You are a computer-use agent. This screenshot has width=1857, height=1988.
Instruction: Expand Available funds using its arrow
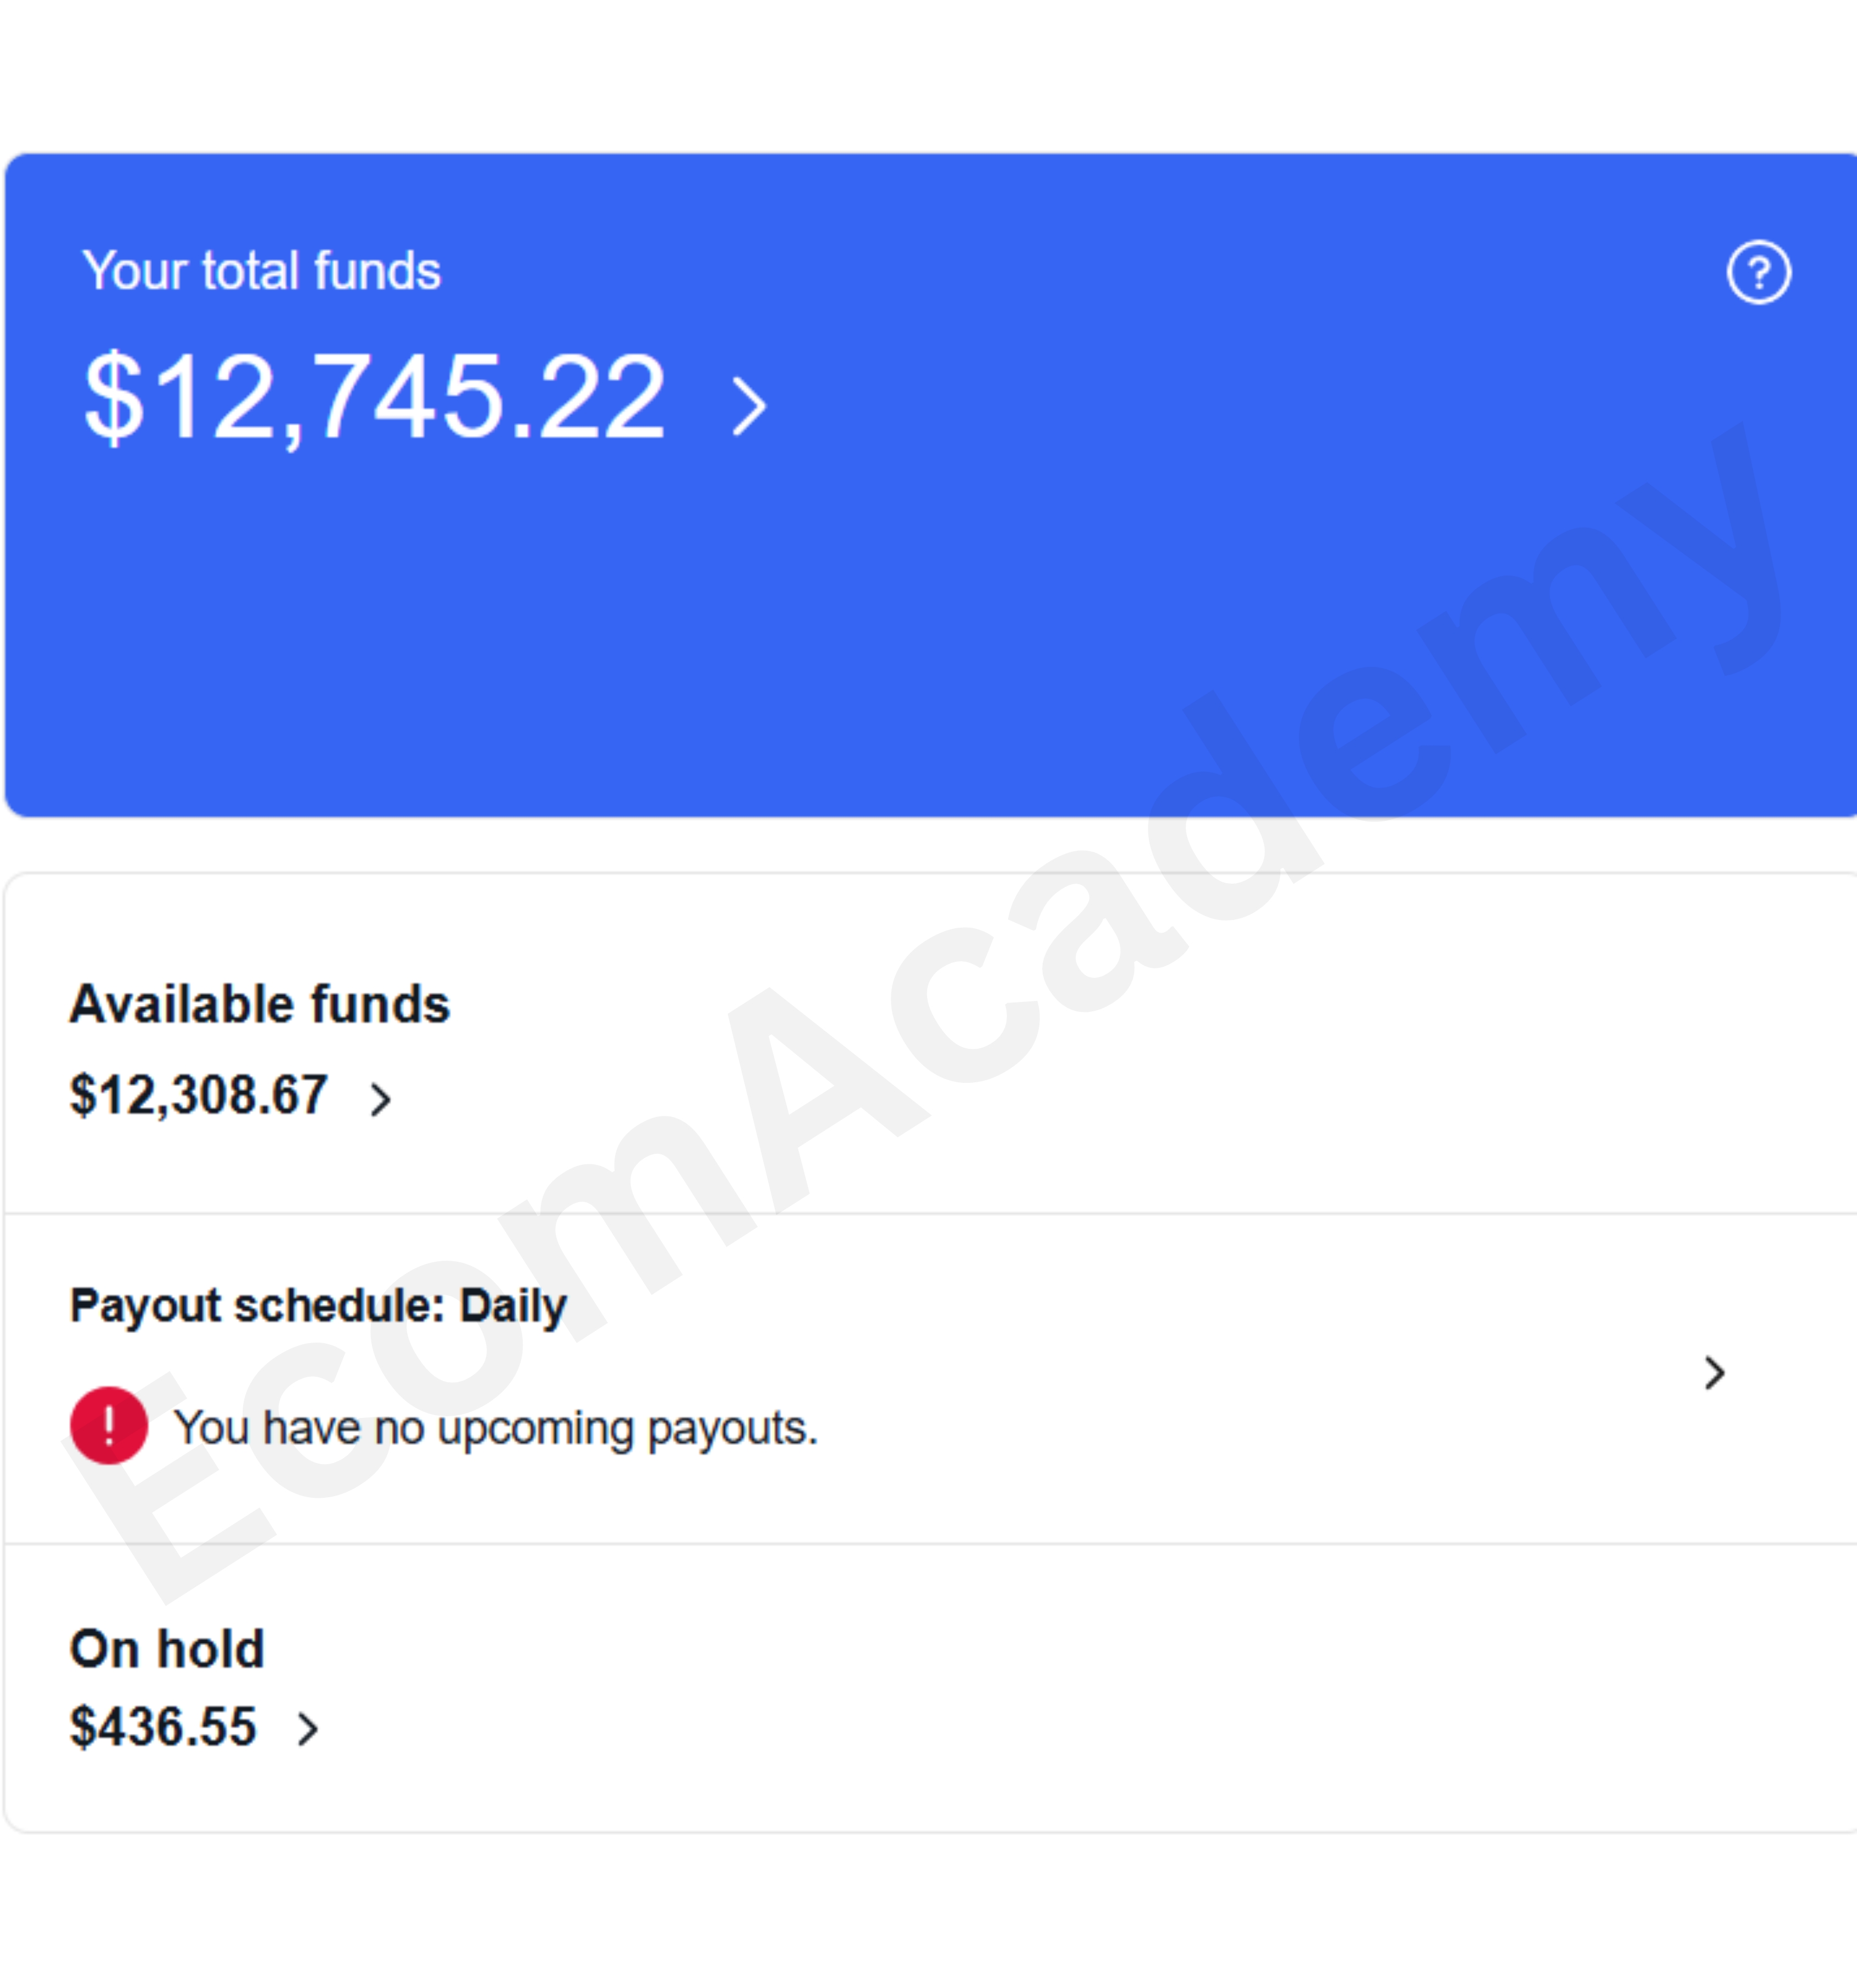(x=380, y=1099)
